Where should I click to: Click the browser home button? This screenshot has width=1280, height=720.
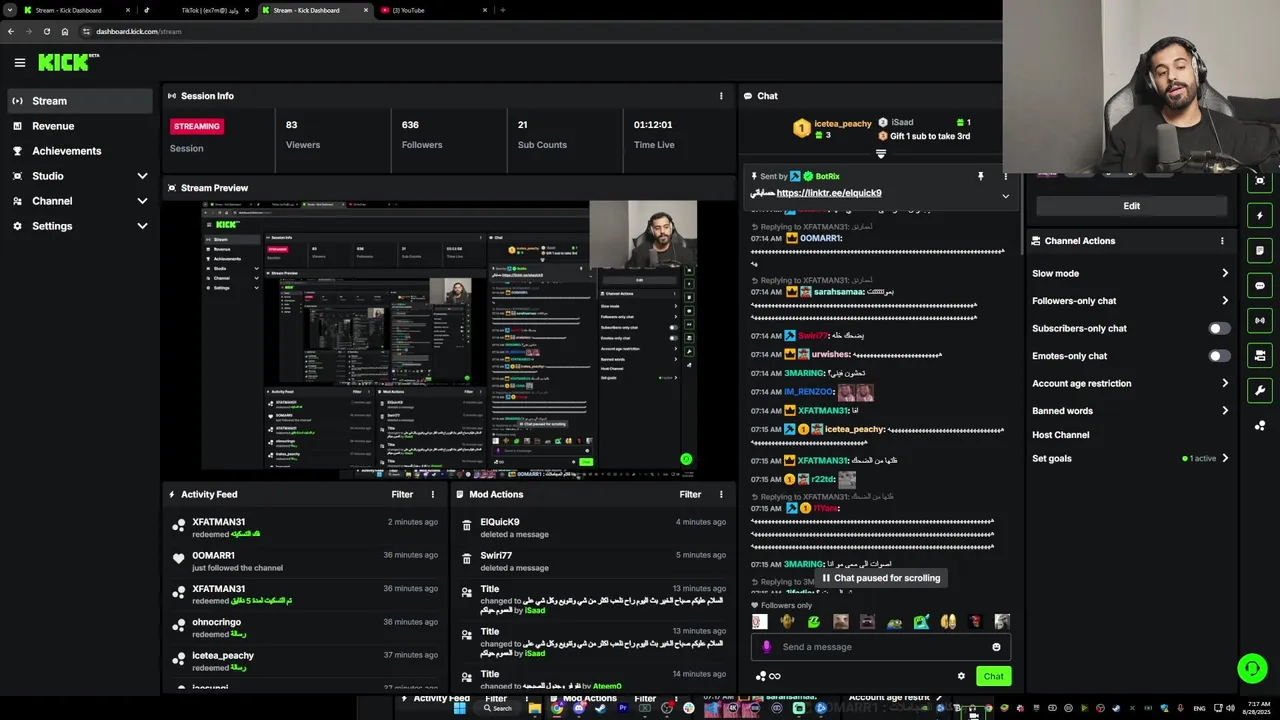pos(65,31)
